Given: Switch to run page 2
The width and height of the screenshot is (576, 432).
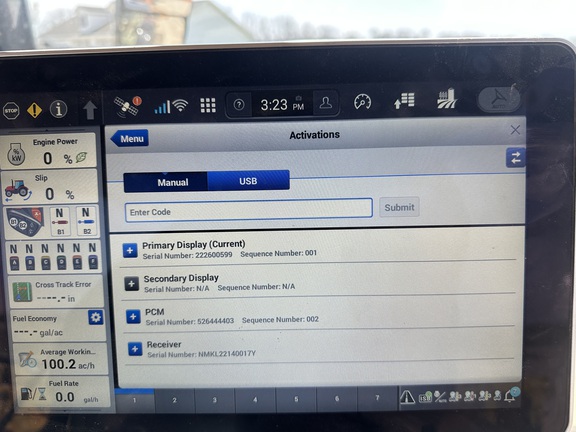Looking at the screenshot, I should [x=174, y=400].
